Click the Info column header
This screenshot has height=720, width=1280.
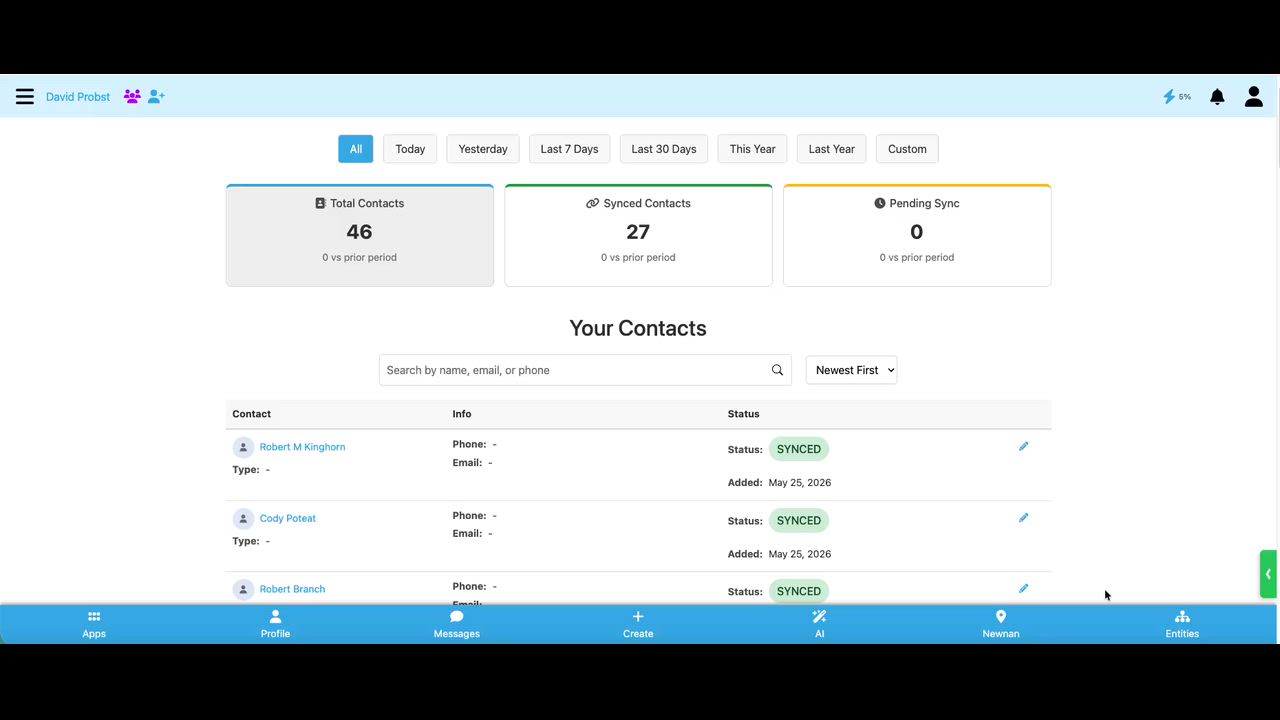[x=462, y=414]
